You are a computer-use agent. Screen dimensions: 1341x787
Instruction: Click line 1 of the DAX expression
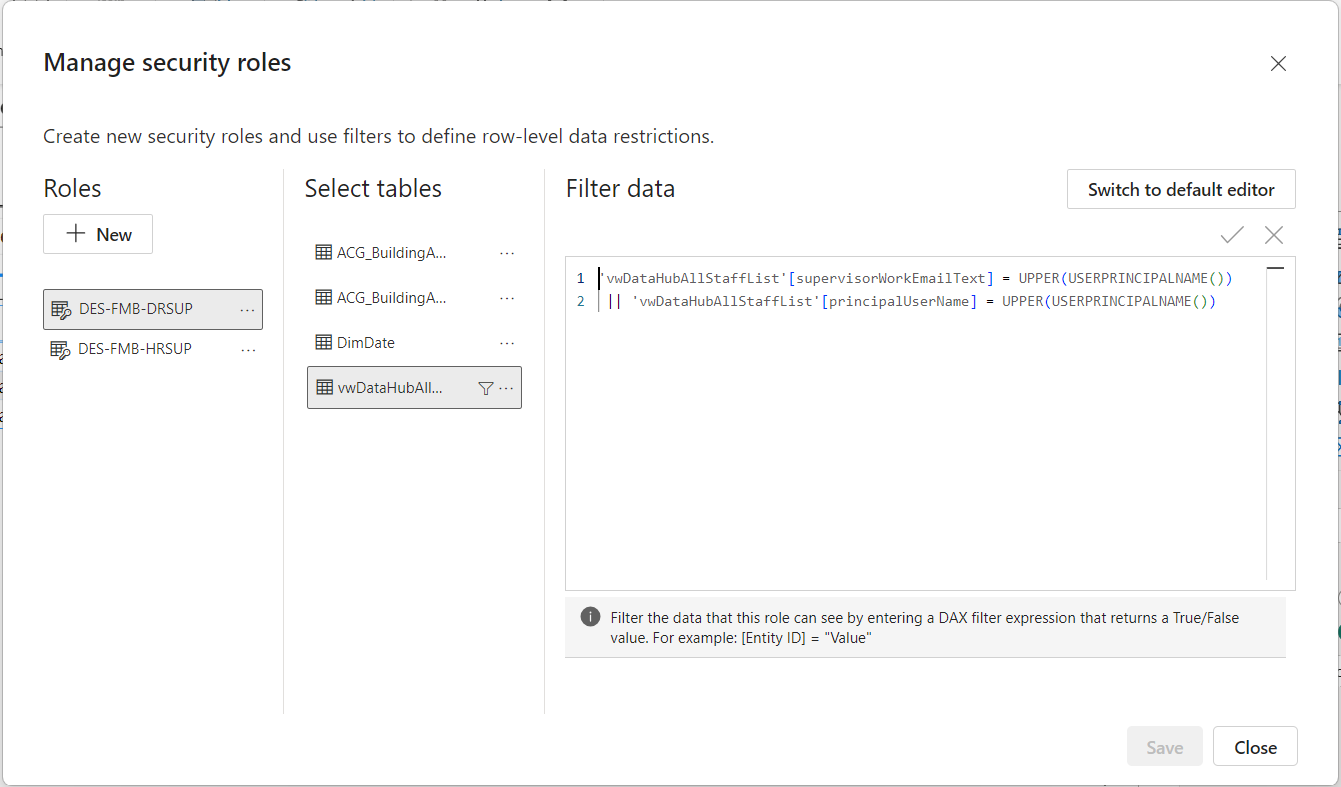(x=916, y=278)
